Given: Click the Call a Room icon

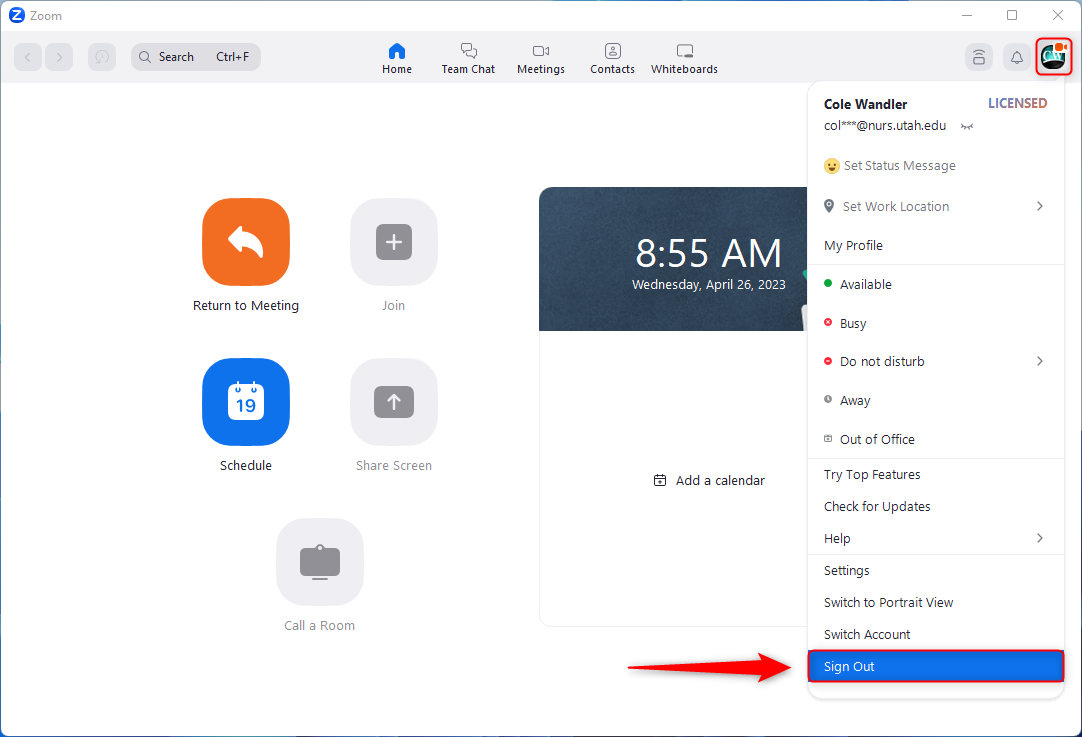Looking at the screenshot, I should point(320,562).
